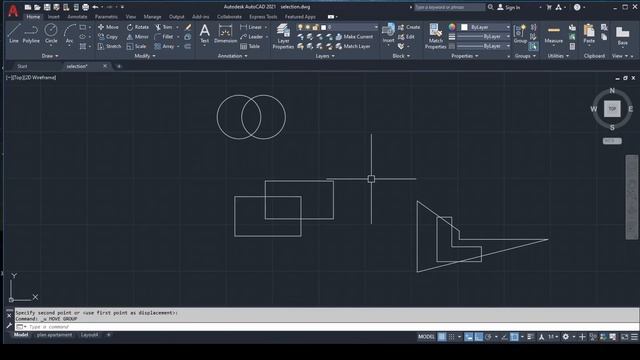Click Make Current layer button
Screen dimensions: 640x360
click(x=354, y=37)
